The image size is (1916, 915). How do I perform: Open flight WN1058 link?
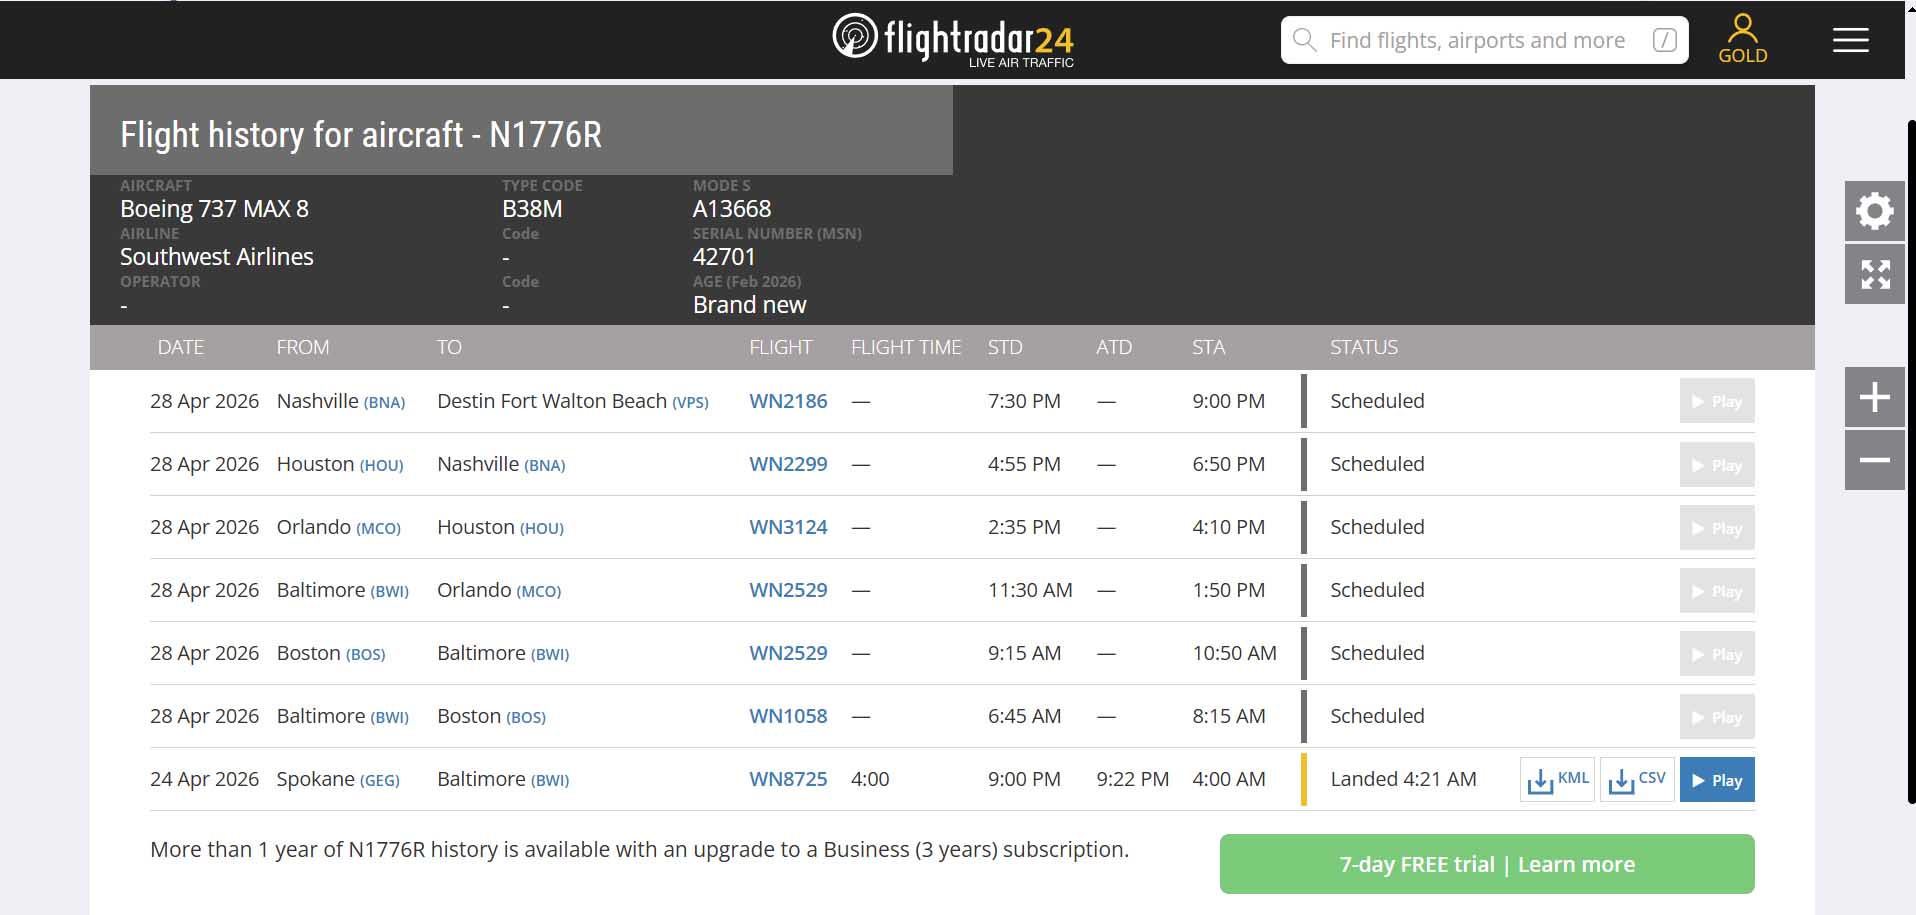point(788,716)
